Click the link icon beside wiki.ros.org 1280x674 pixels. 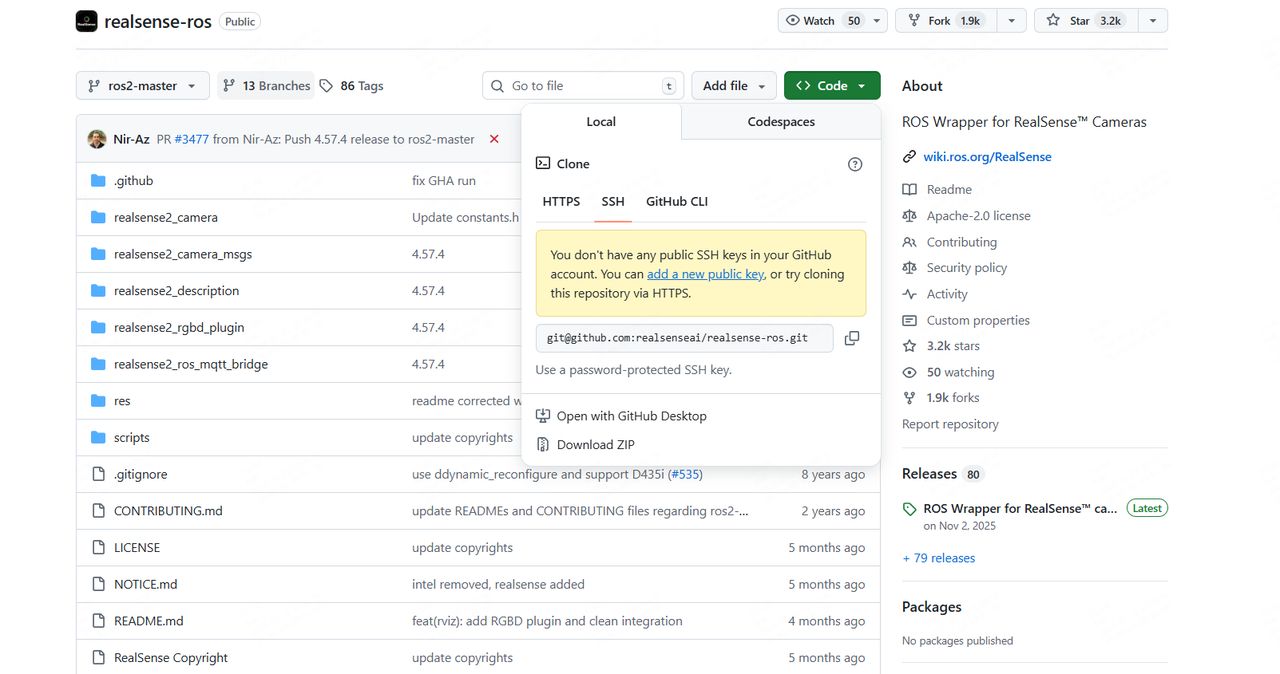[x=909, y=157]
